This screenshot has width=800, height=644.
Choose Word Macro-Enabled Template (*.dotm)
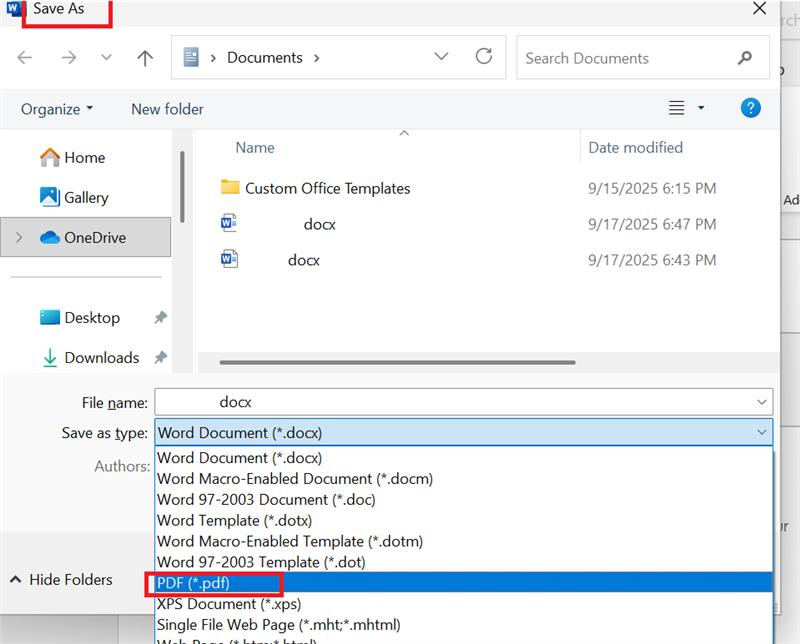[x=464, y=541]
